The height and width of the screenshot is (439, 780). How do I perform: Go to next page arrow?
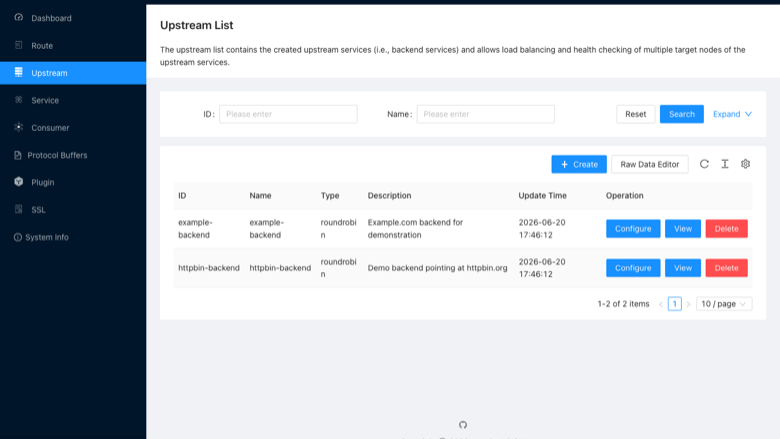click(x=688, y=304)
